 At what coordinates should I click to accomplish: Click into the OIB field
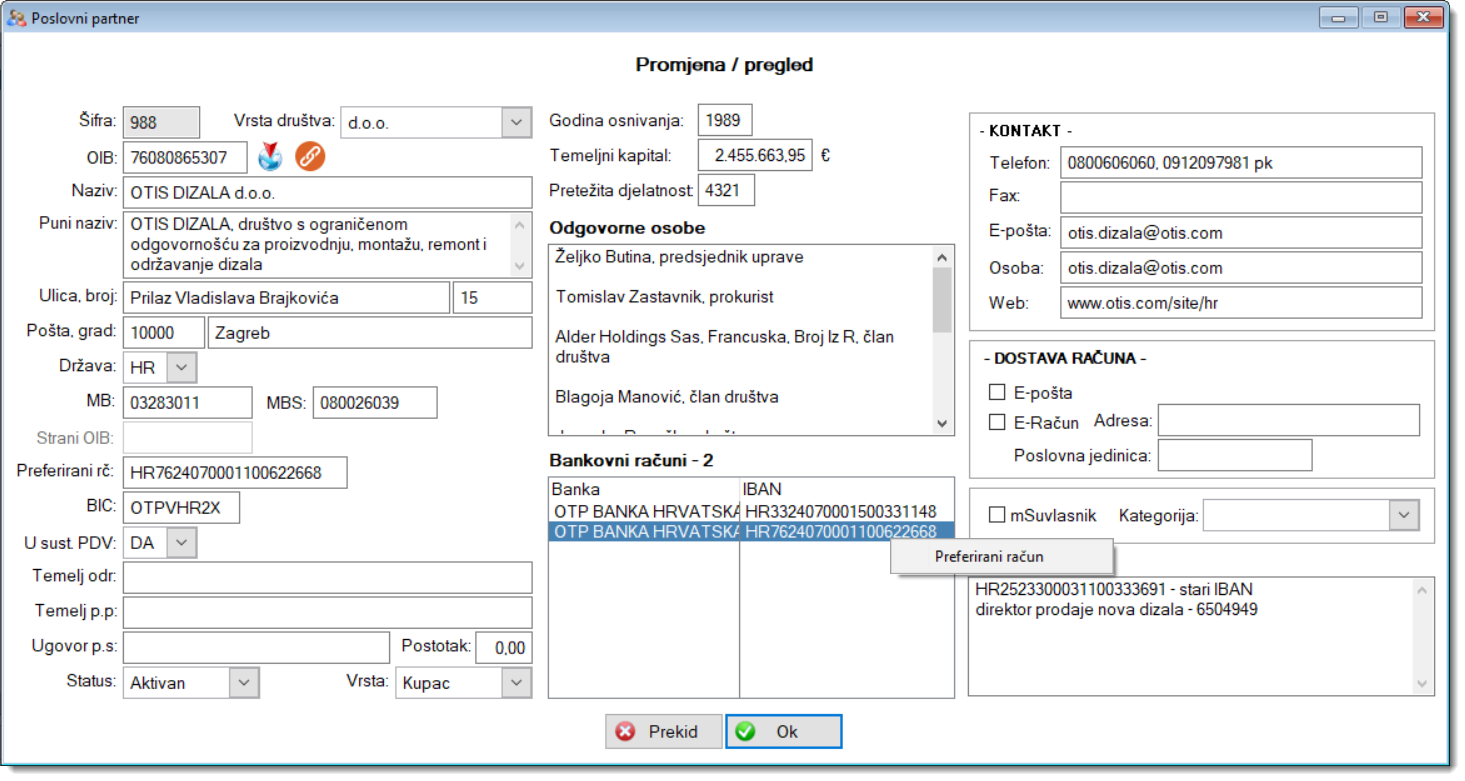185,157
